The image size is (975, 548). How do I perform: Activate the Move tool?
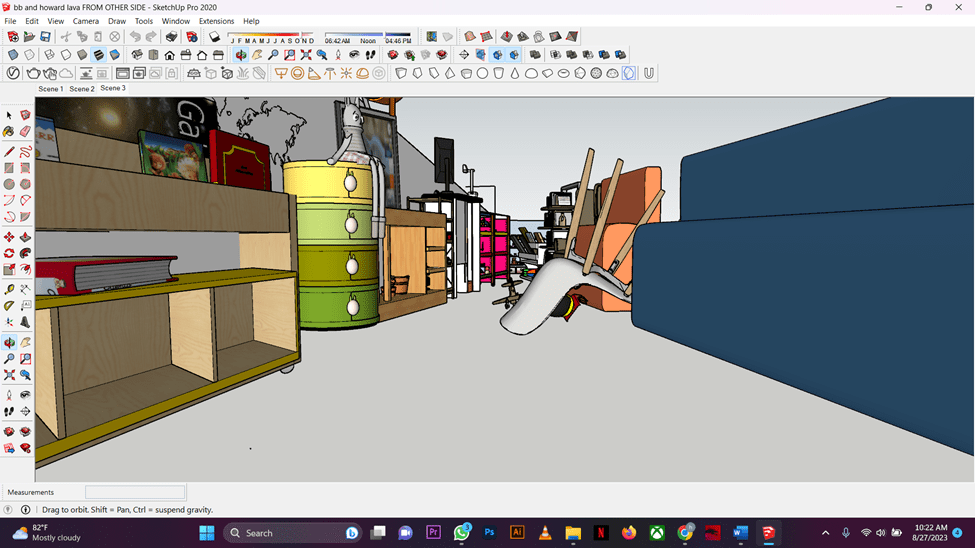point(9,238)
